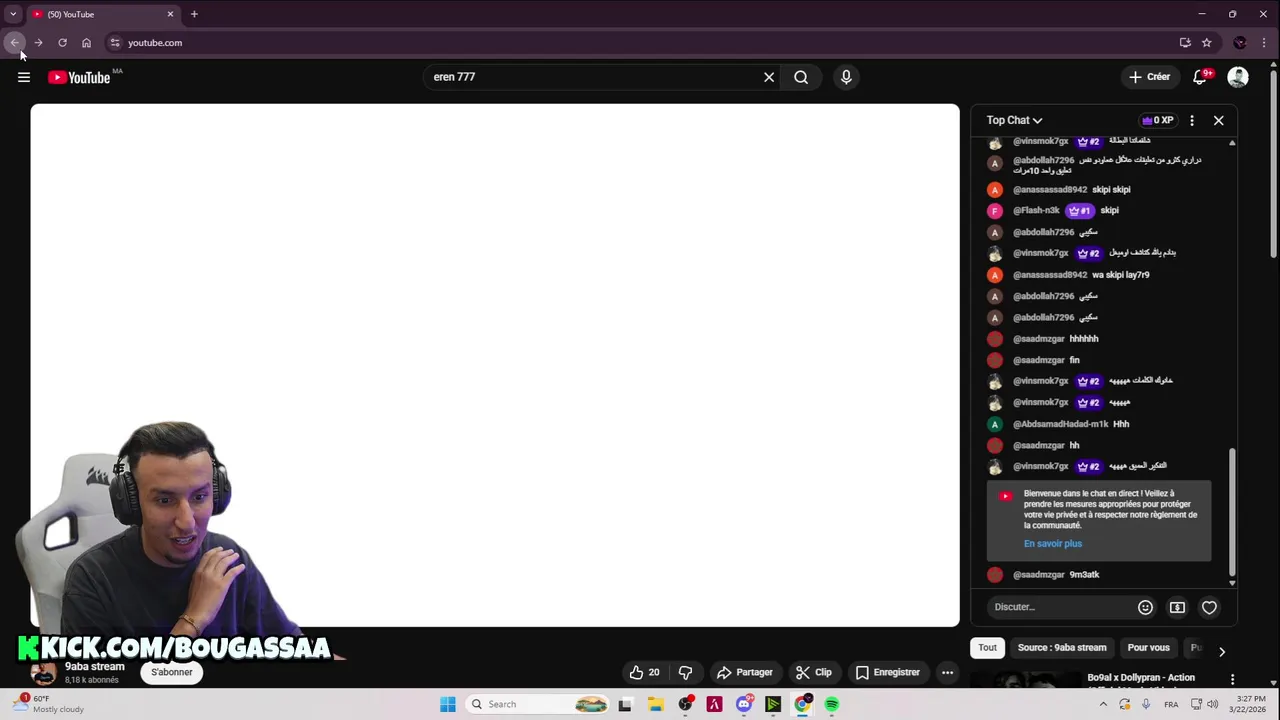Click the Clip scissors button

[813, 672]
